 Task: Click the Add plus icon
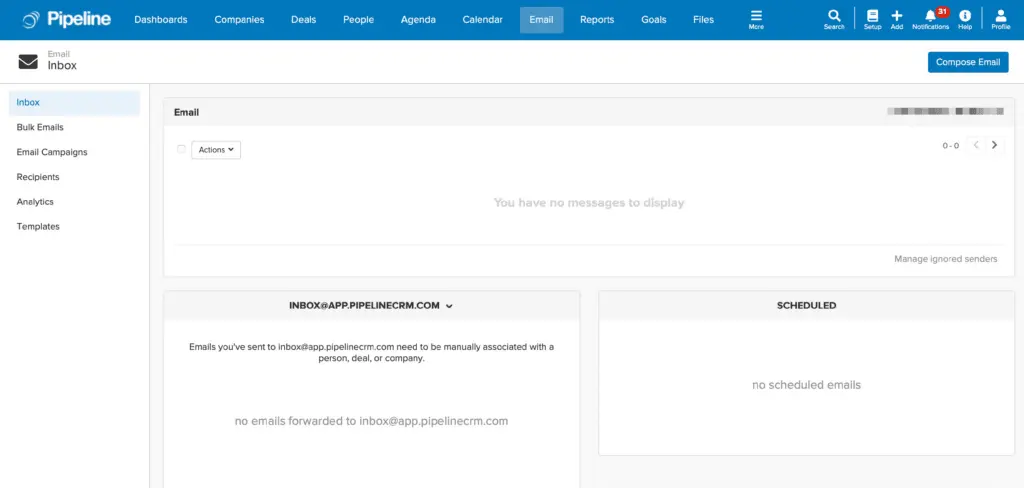pyautogui.click(x=897, y=20)
